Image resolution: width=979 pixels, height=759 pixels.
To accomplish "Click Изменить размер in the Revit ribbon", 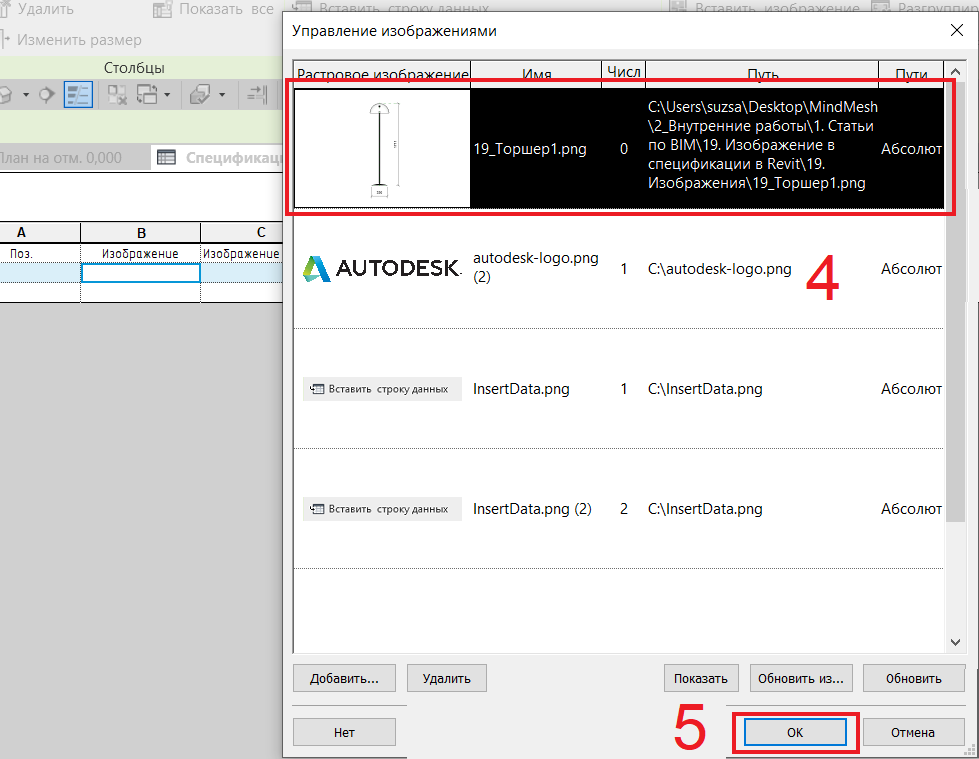I will click(71, 39).
